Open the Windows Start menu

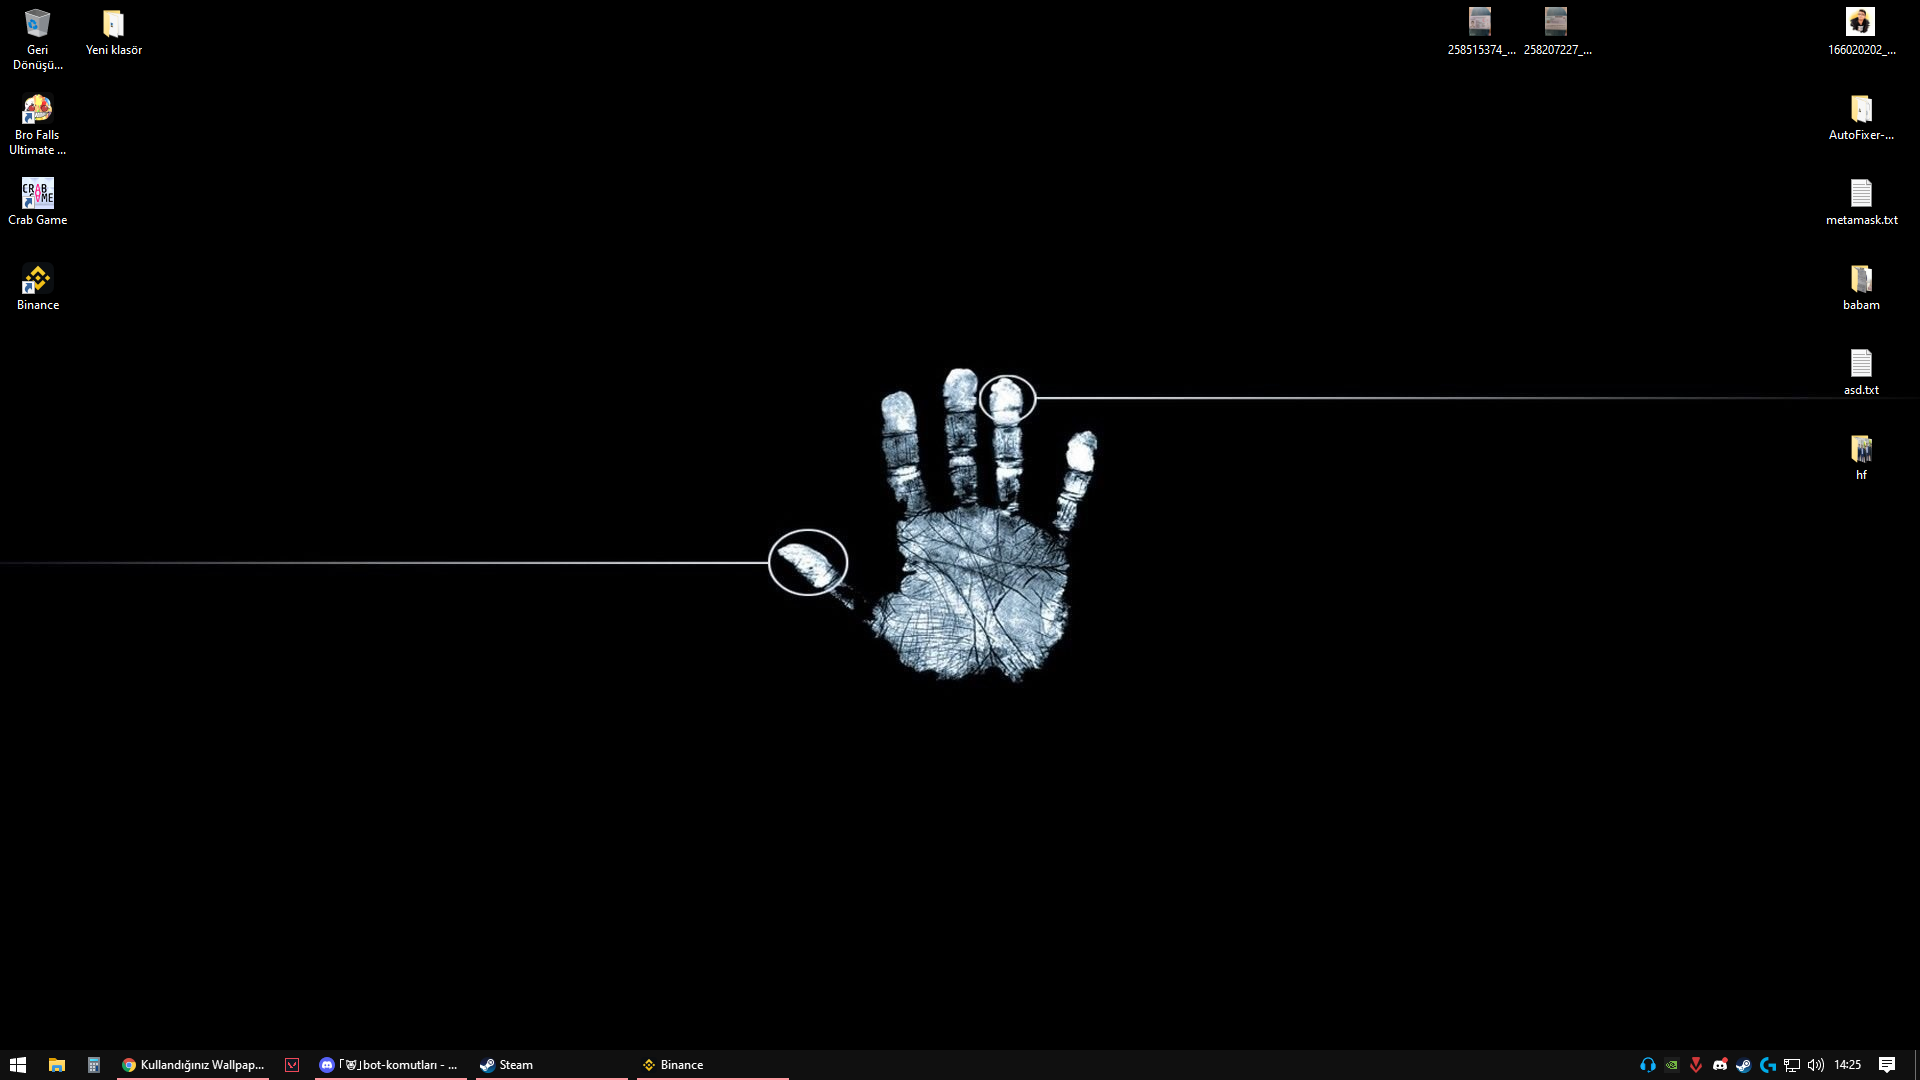[17, 1065]
